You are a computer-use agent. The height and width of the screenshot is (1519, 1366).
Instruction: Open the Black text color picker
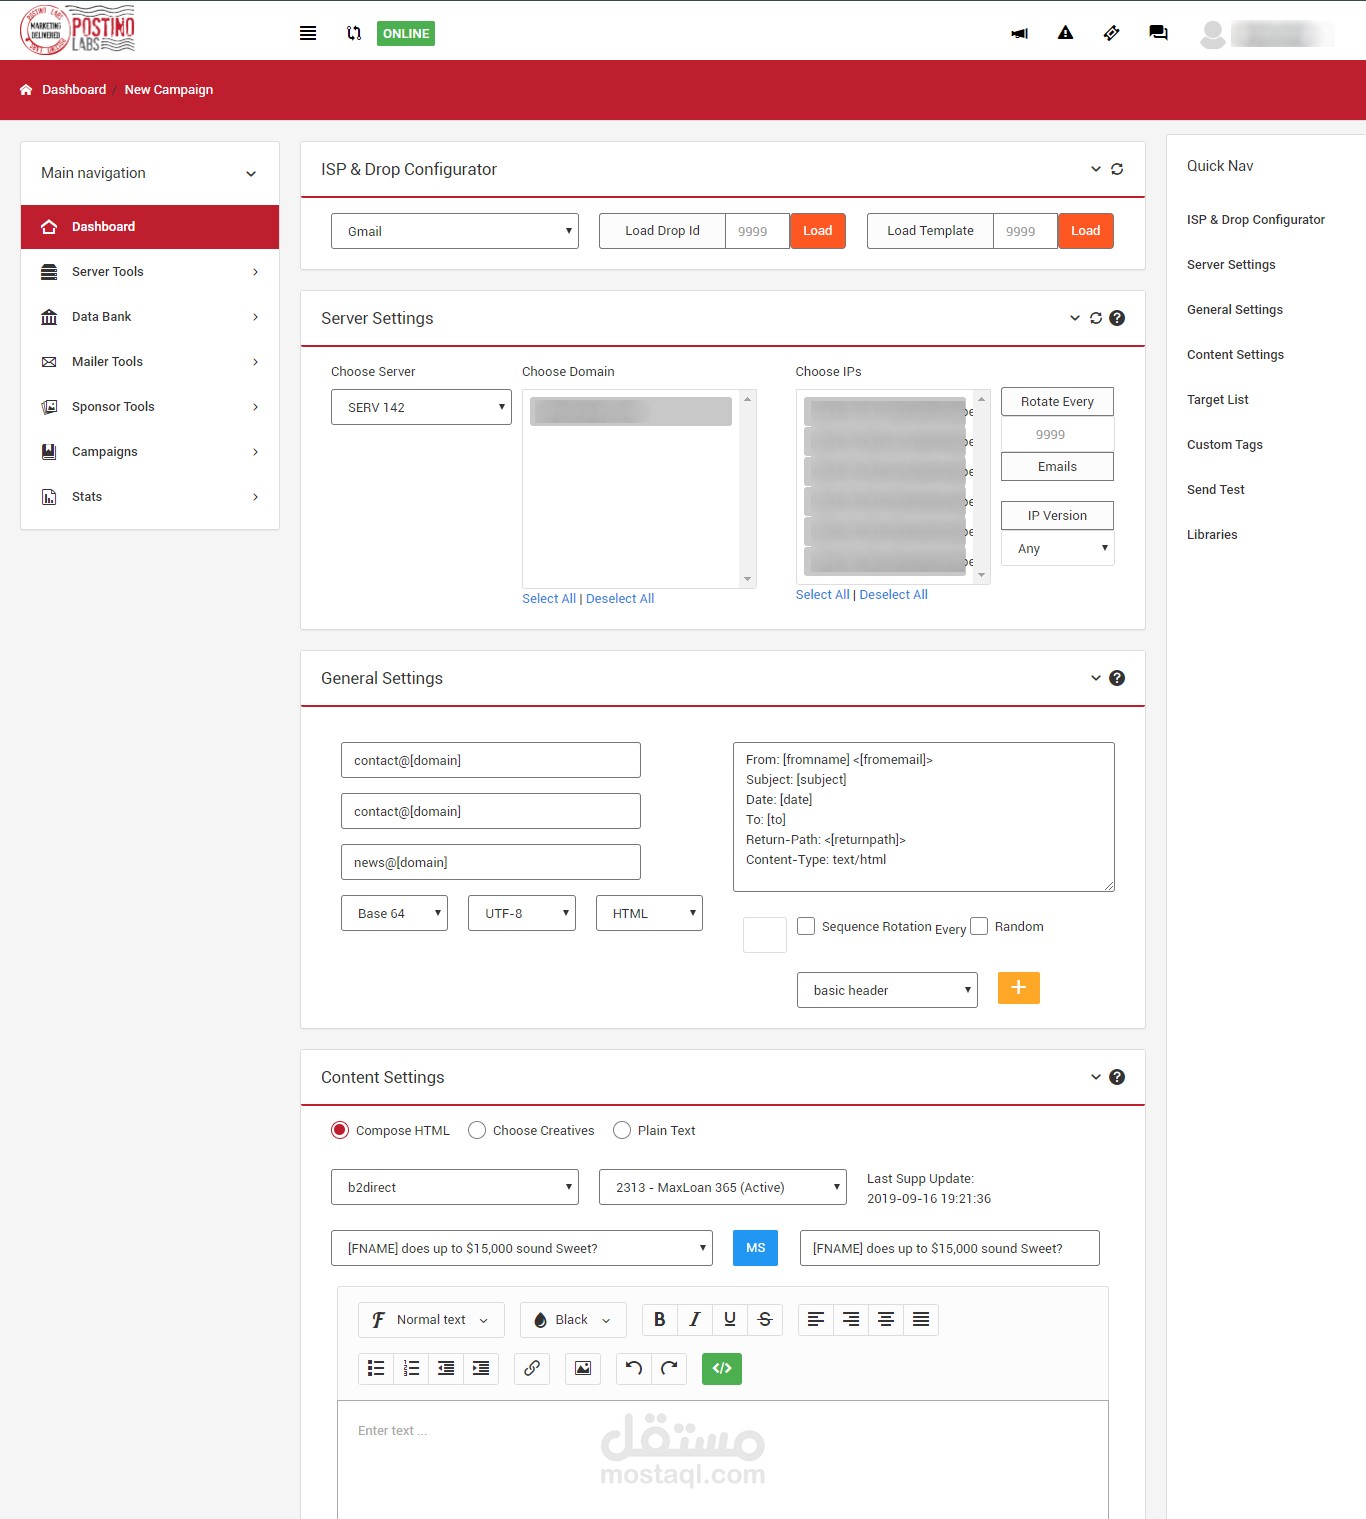(573, 1319)
